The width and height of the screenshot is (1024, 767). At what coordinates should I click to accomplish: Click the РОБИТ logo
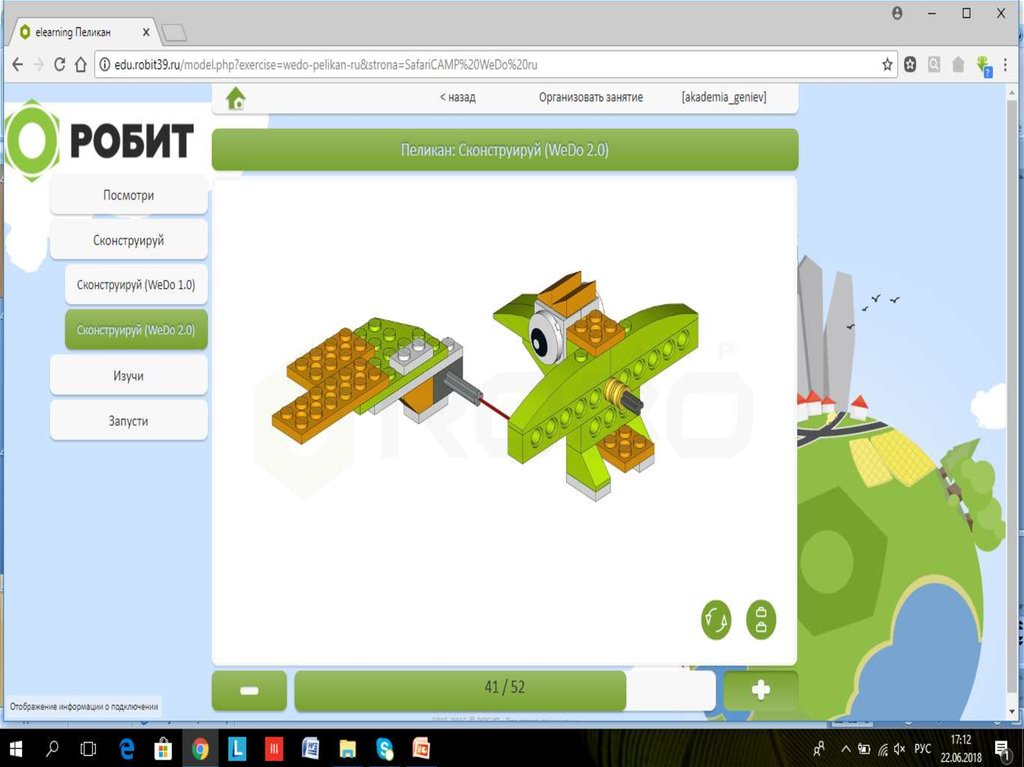coord(101,140)
